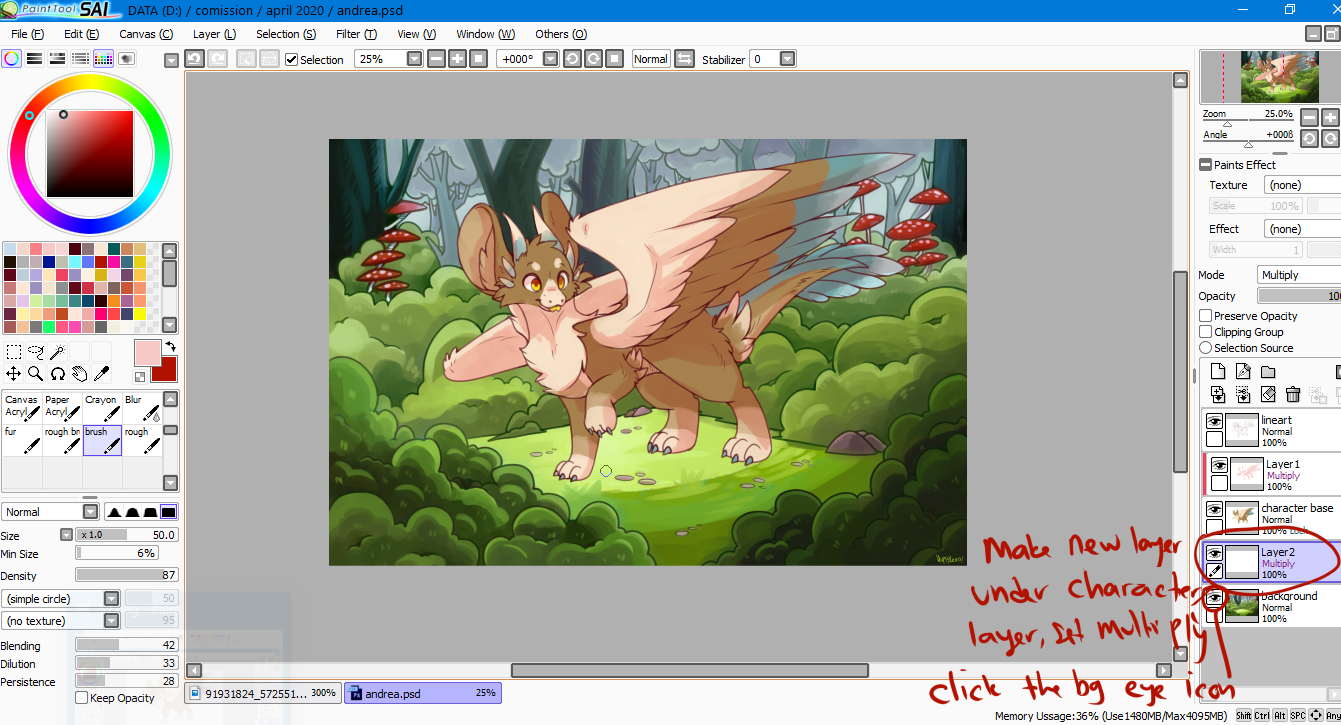This screenshot has height=725, width=1341.
Task: Swap foreground and background colors
Action: [x=170, y=346]
